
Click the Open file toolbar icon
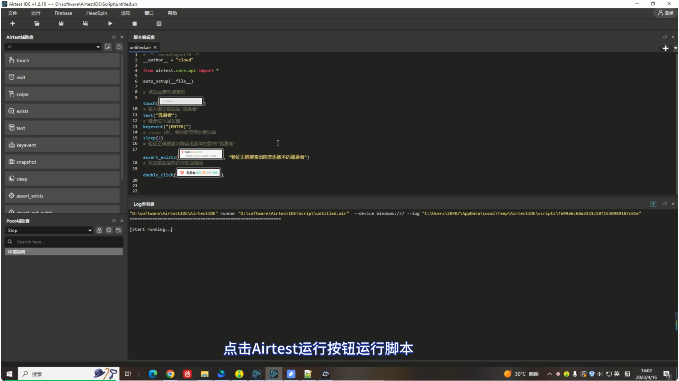tap(37, 24)
